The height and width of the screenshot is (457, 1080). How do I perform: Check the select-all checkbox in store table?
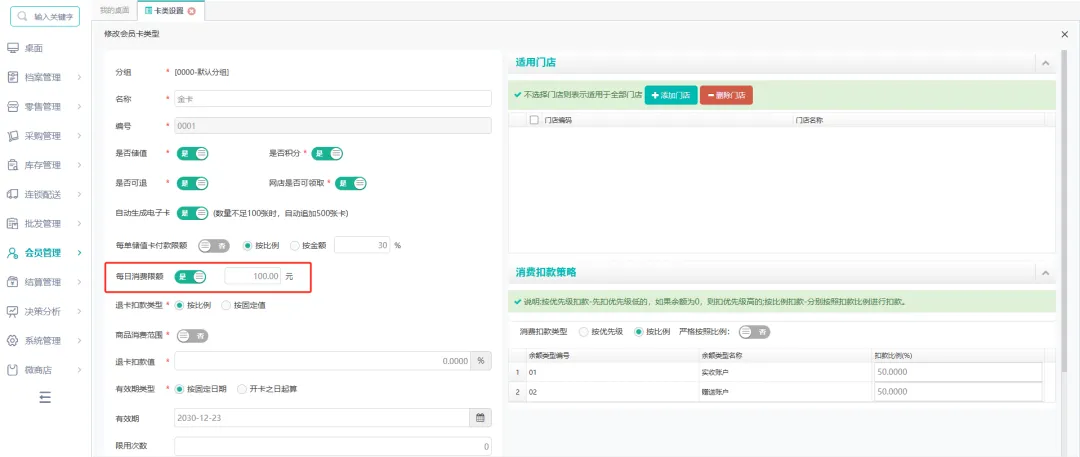pos(534,120)
